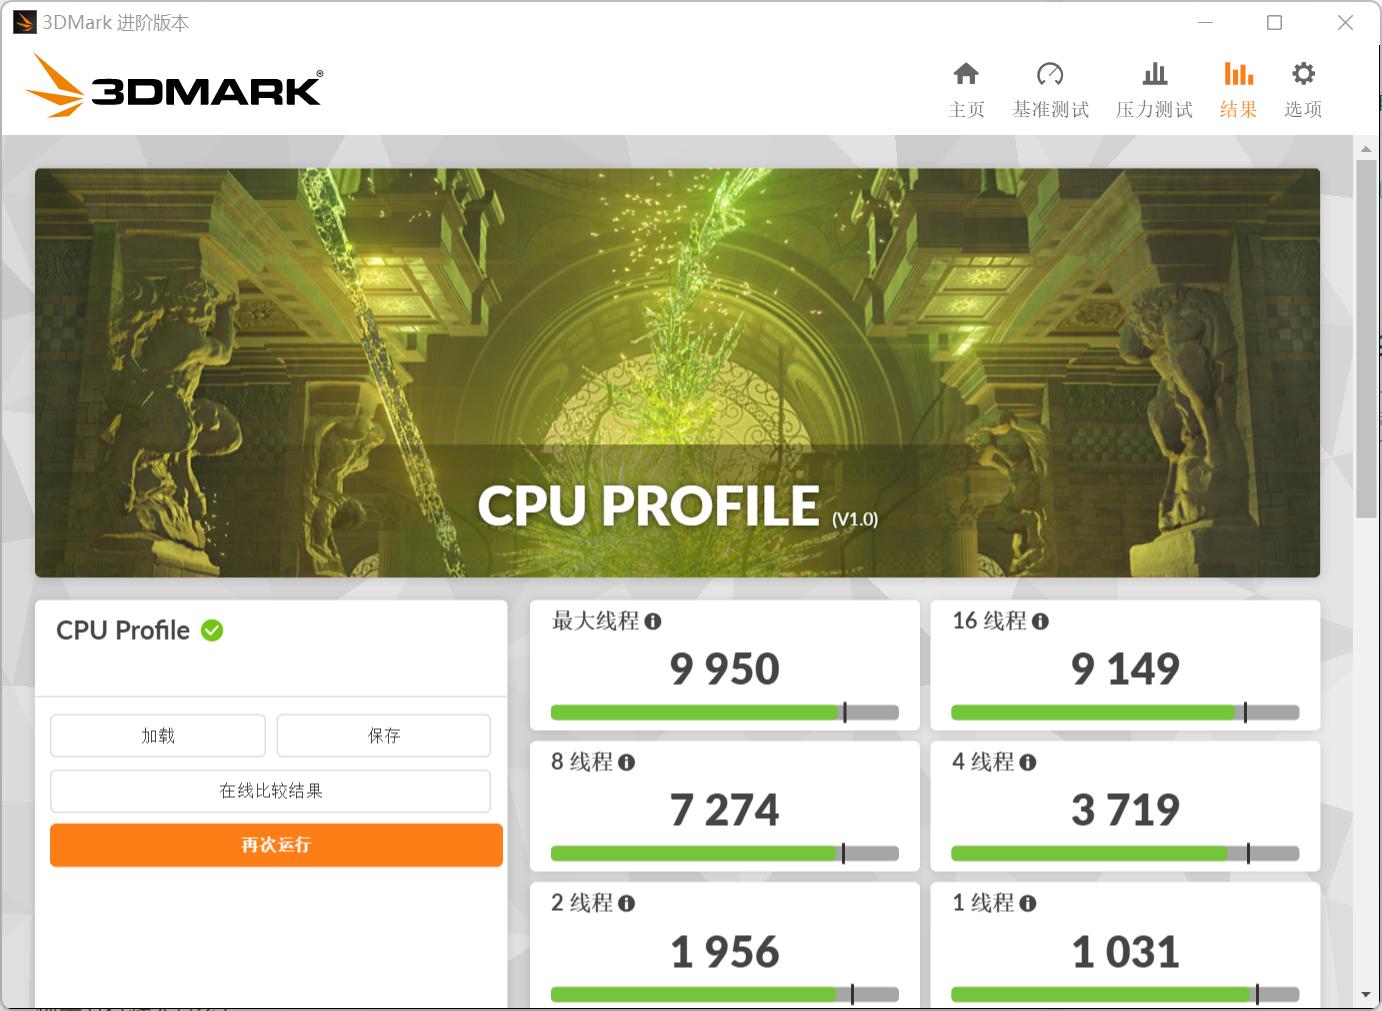Open the info icon beside 最大线程 score

[x=655, y=621]
